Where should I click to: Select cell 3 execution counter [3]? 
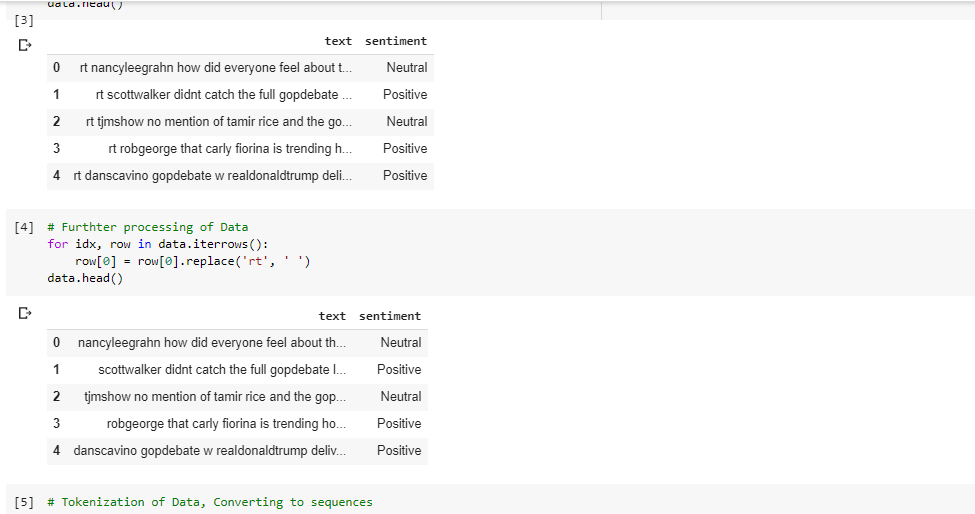click(x=24, y=21)
